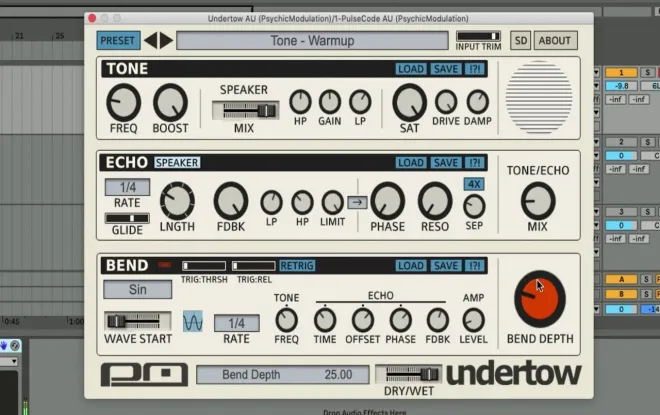Viewport: 660px width, 415px height.
Task: Click the ECHO HP knob
Action: (302, 202)
